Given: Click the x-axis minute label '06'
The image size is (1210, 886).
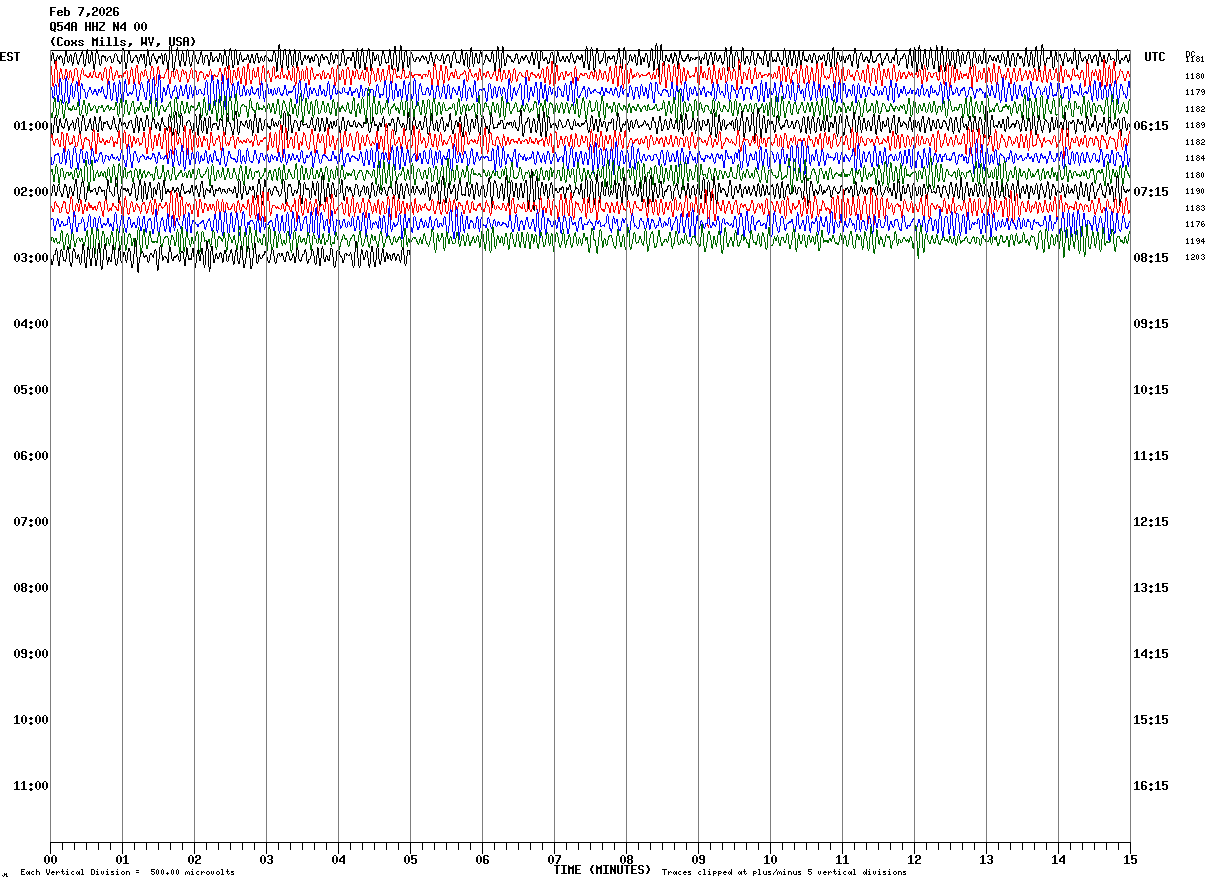Looking at the screenshot, I should pyautogui.click(x=482, y=859).
